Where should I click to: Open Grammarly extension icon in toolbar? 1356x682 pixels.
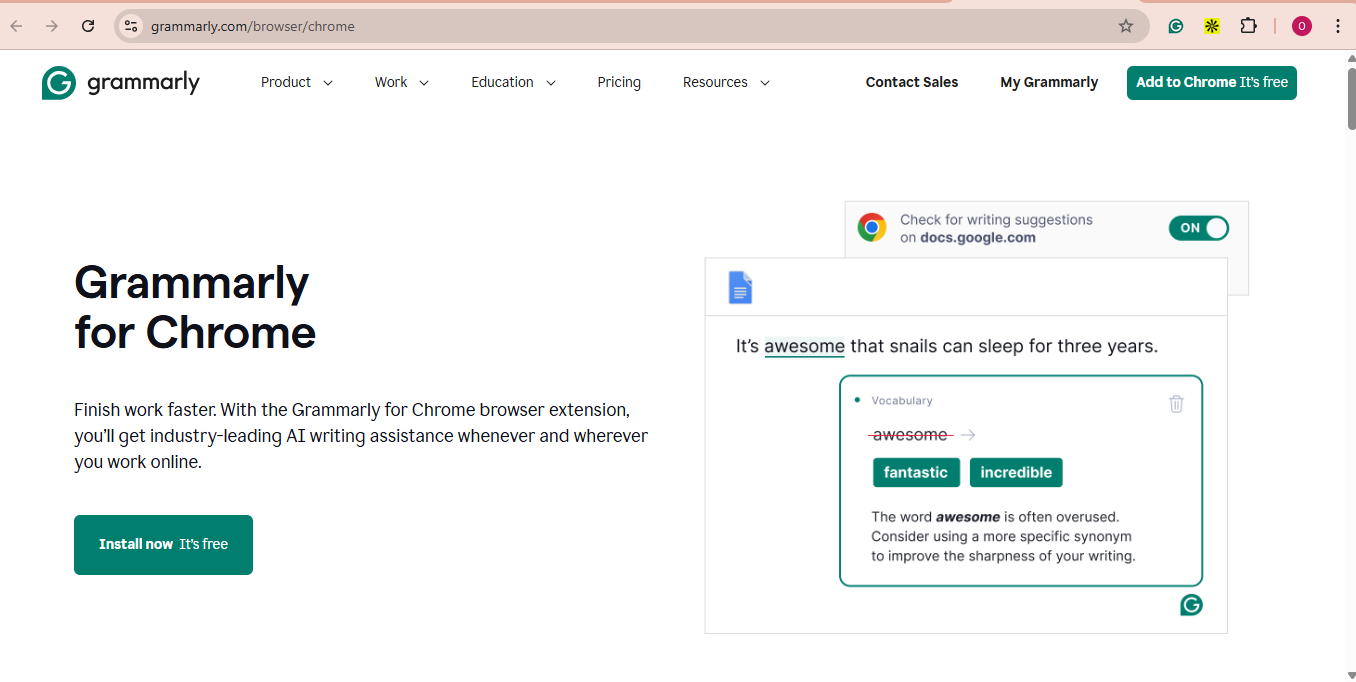click(1176, 26)
